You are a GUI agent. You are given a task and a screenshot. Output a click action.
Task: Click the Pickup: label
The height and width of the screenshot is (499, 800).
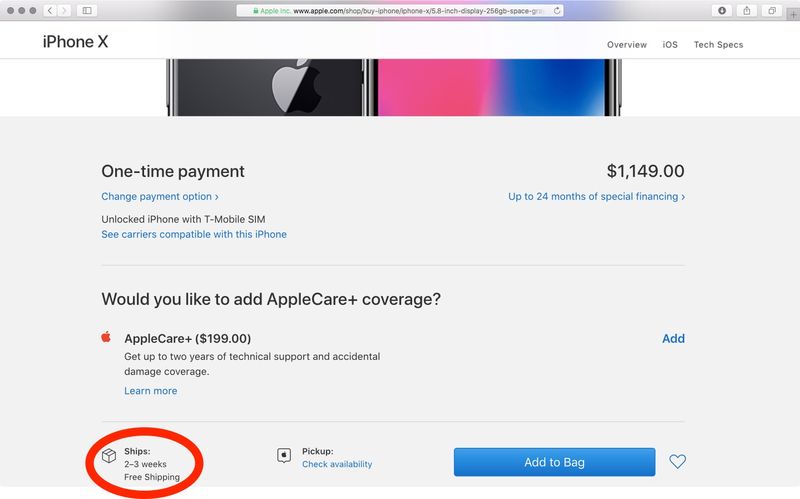tap(317, 451)
